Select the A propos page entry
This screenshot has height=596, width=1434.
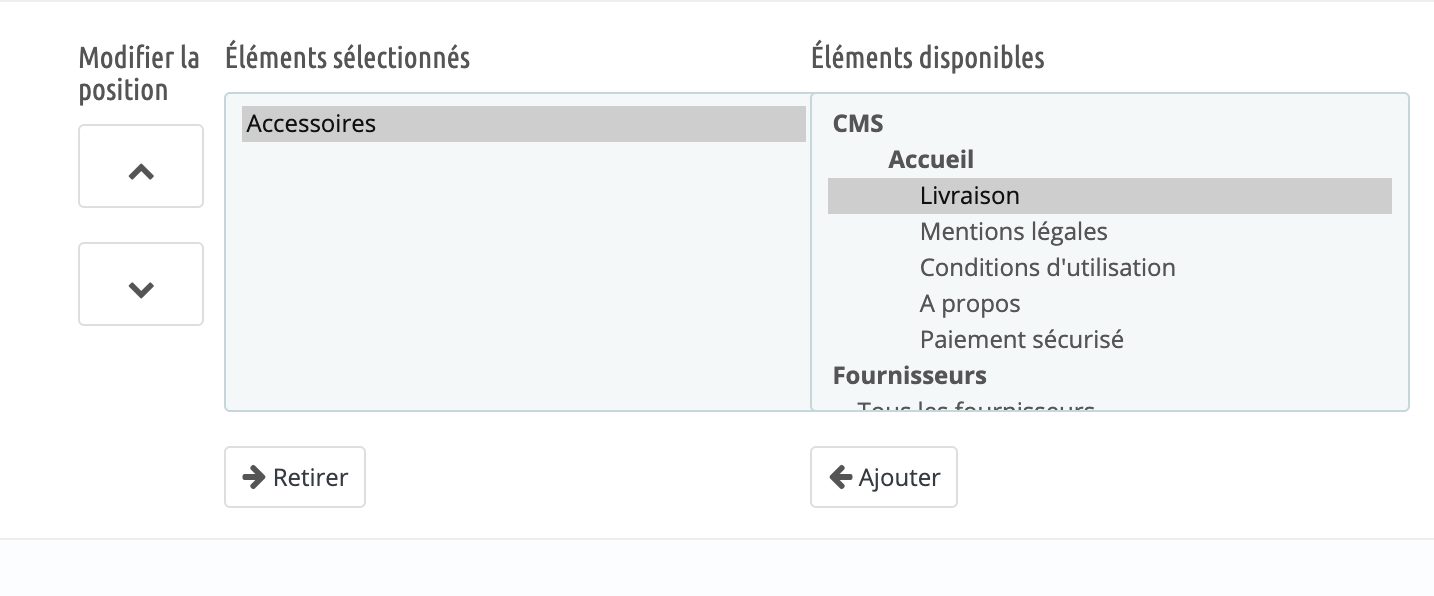[x=970, y=304]
